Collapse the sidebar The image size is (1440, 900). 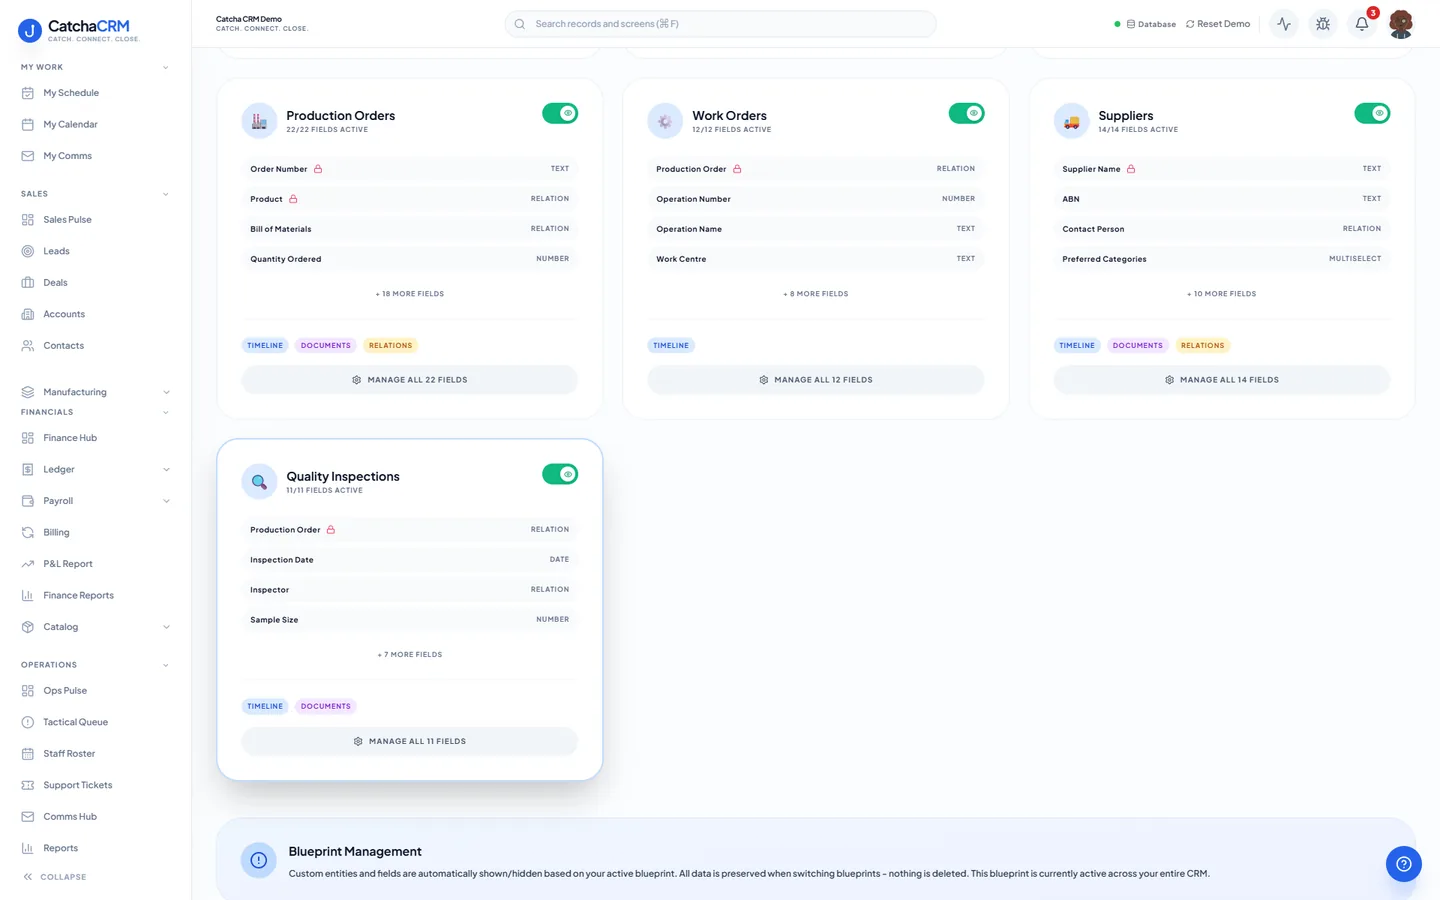click(x=55, y=877)
